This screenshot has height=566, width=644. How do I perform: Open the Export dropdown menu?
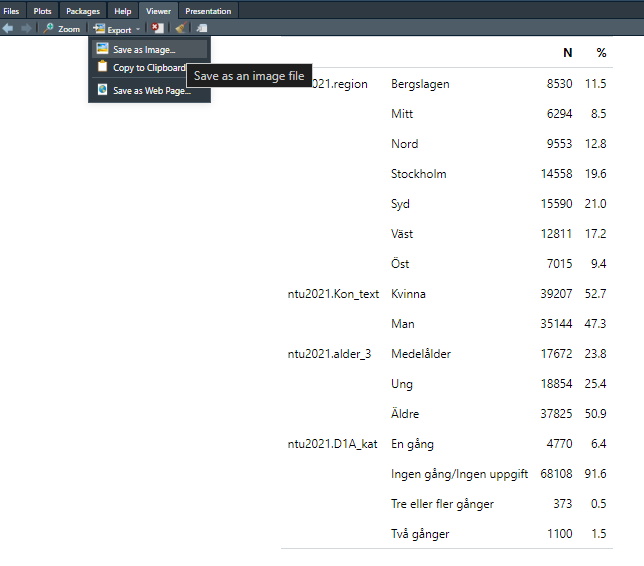pos(118,29)
